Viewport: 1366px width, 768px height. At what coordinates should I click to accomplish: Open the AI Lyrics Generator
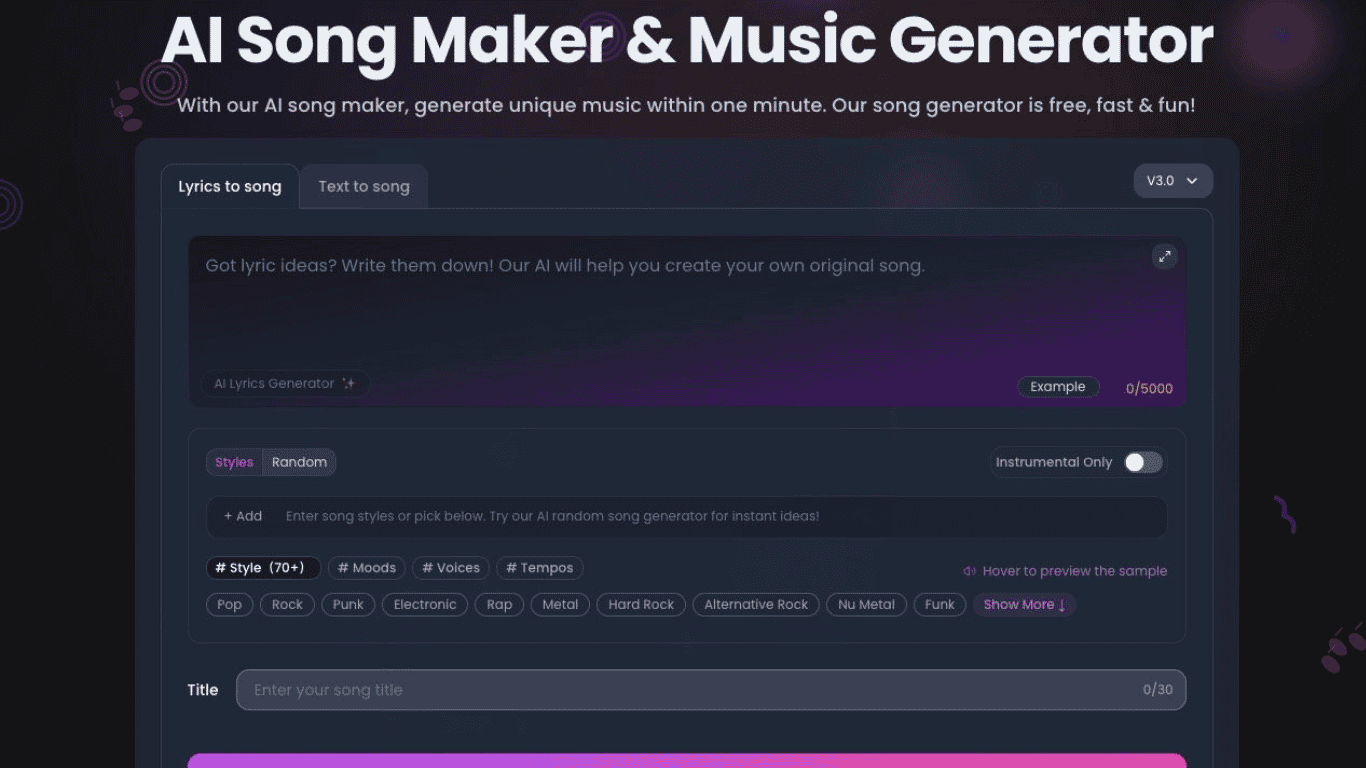coord(285,383)
